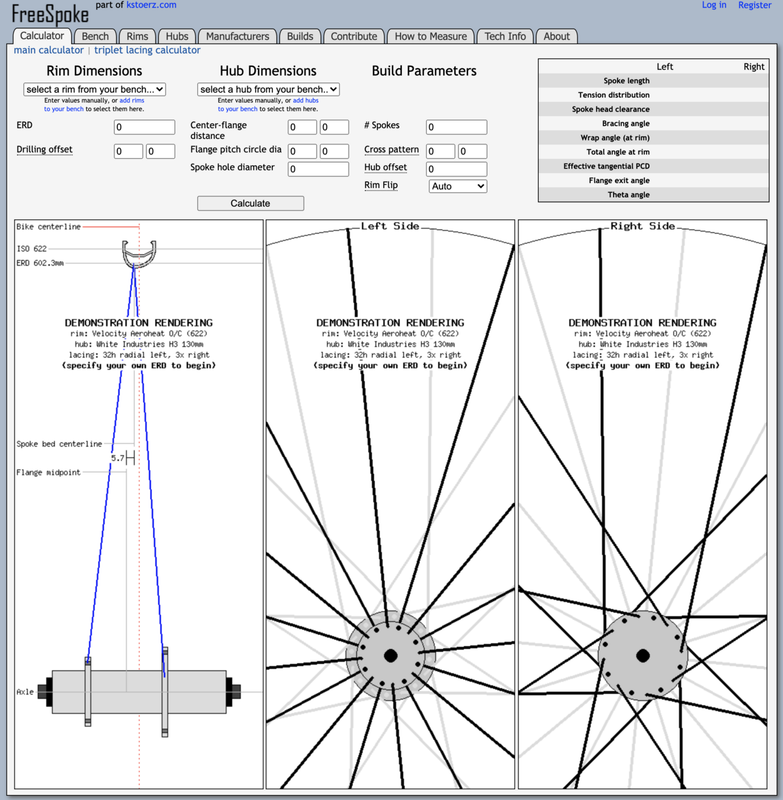Click the Effective tangential PCD row

653,166
